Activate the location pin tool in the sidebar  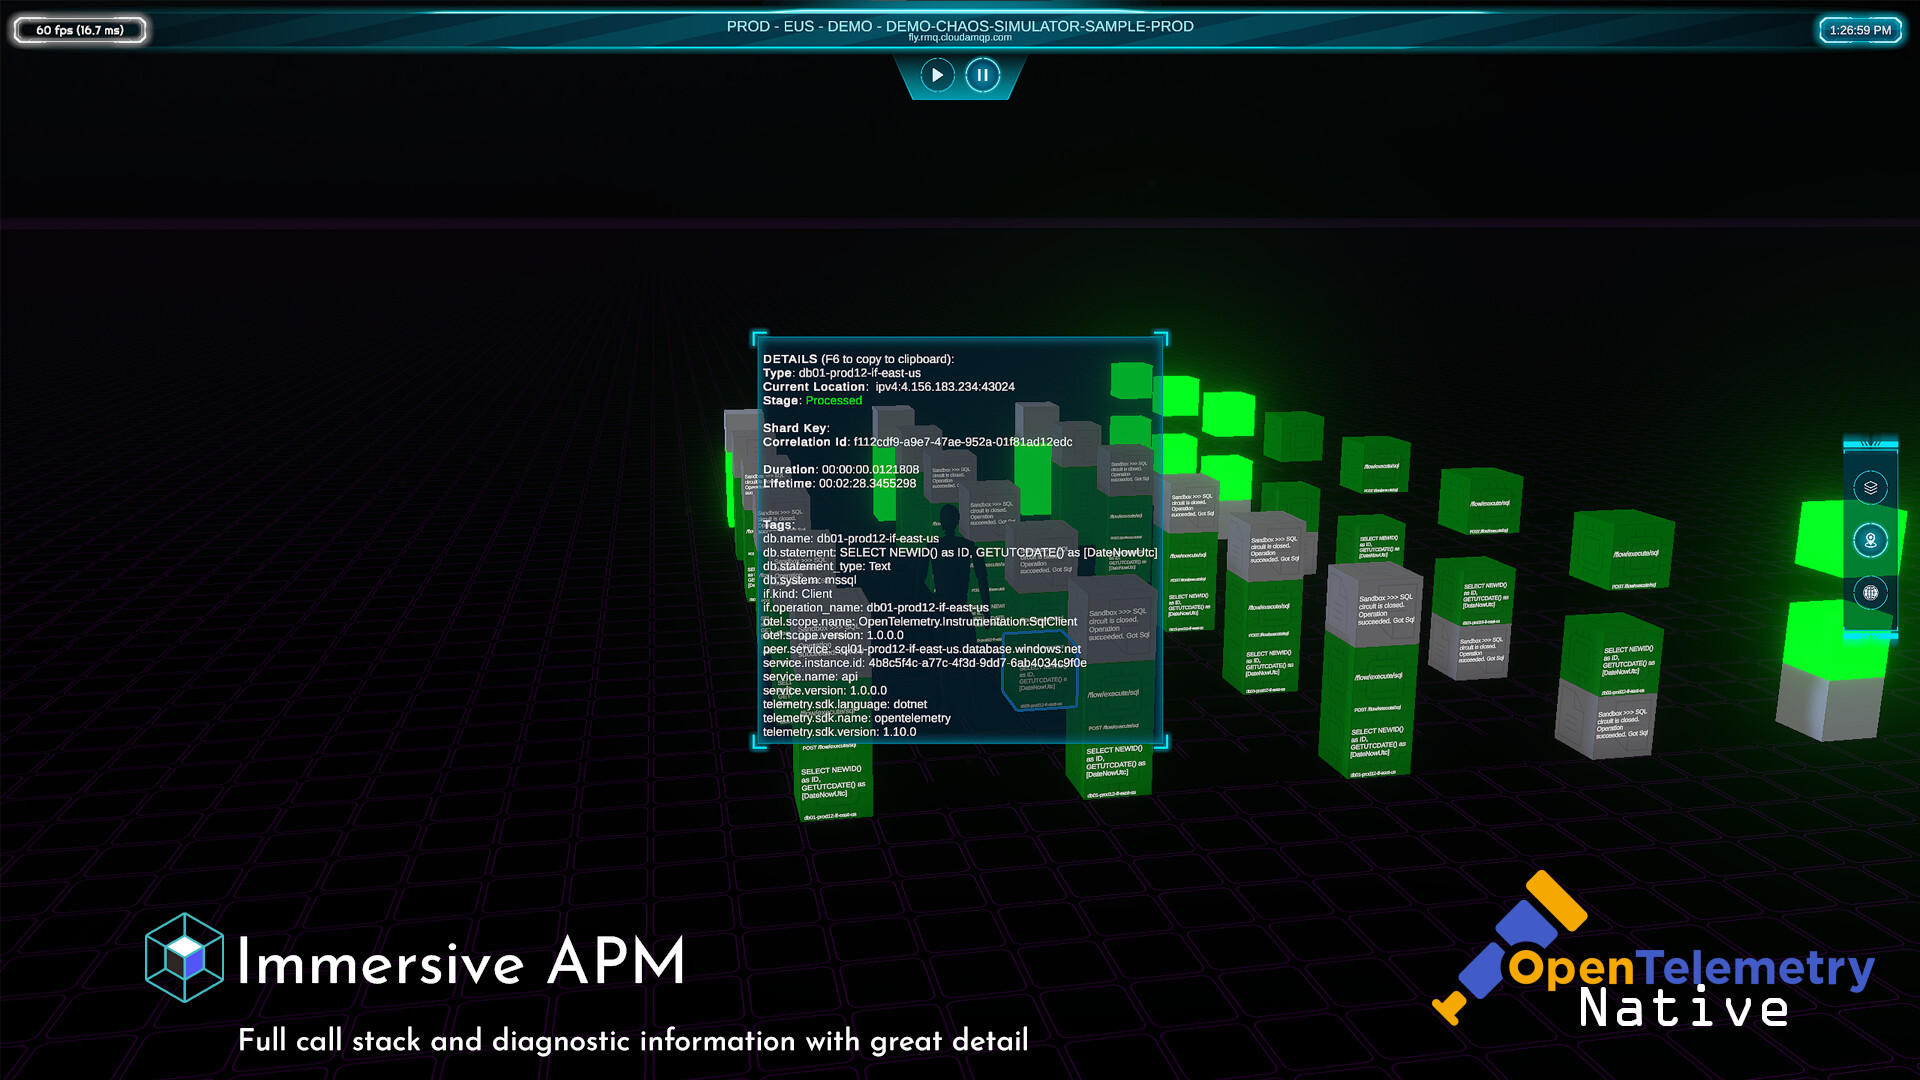pos(1871,540)
